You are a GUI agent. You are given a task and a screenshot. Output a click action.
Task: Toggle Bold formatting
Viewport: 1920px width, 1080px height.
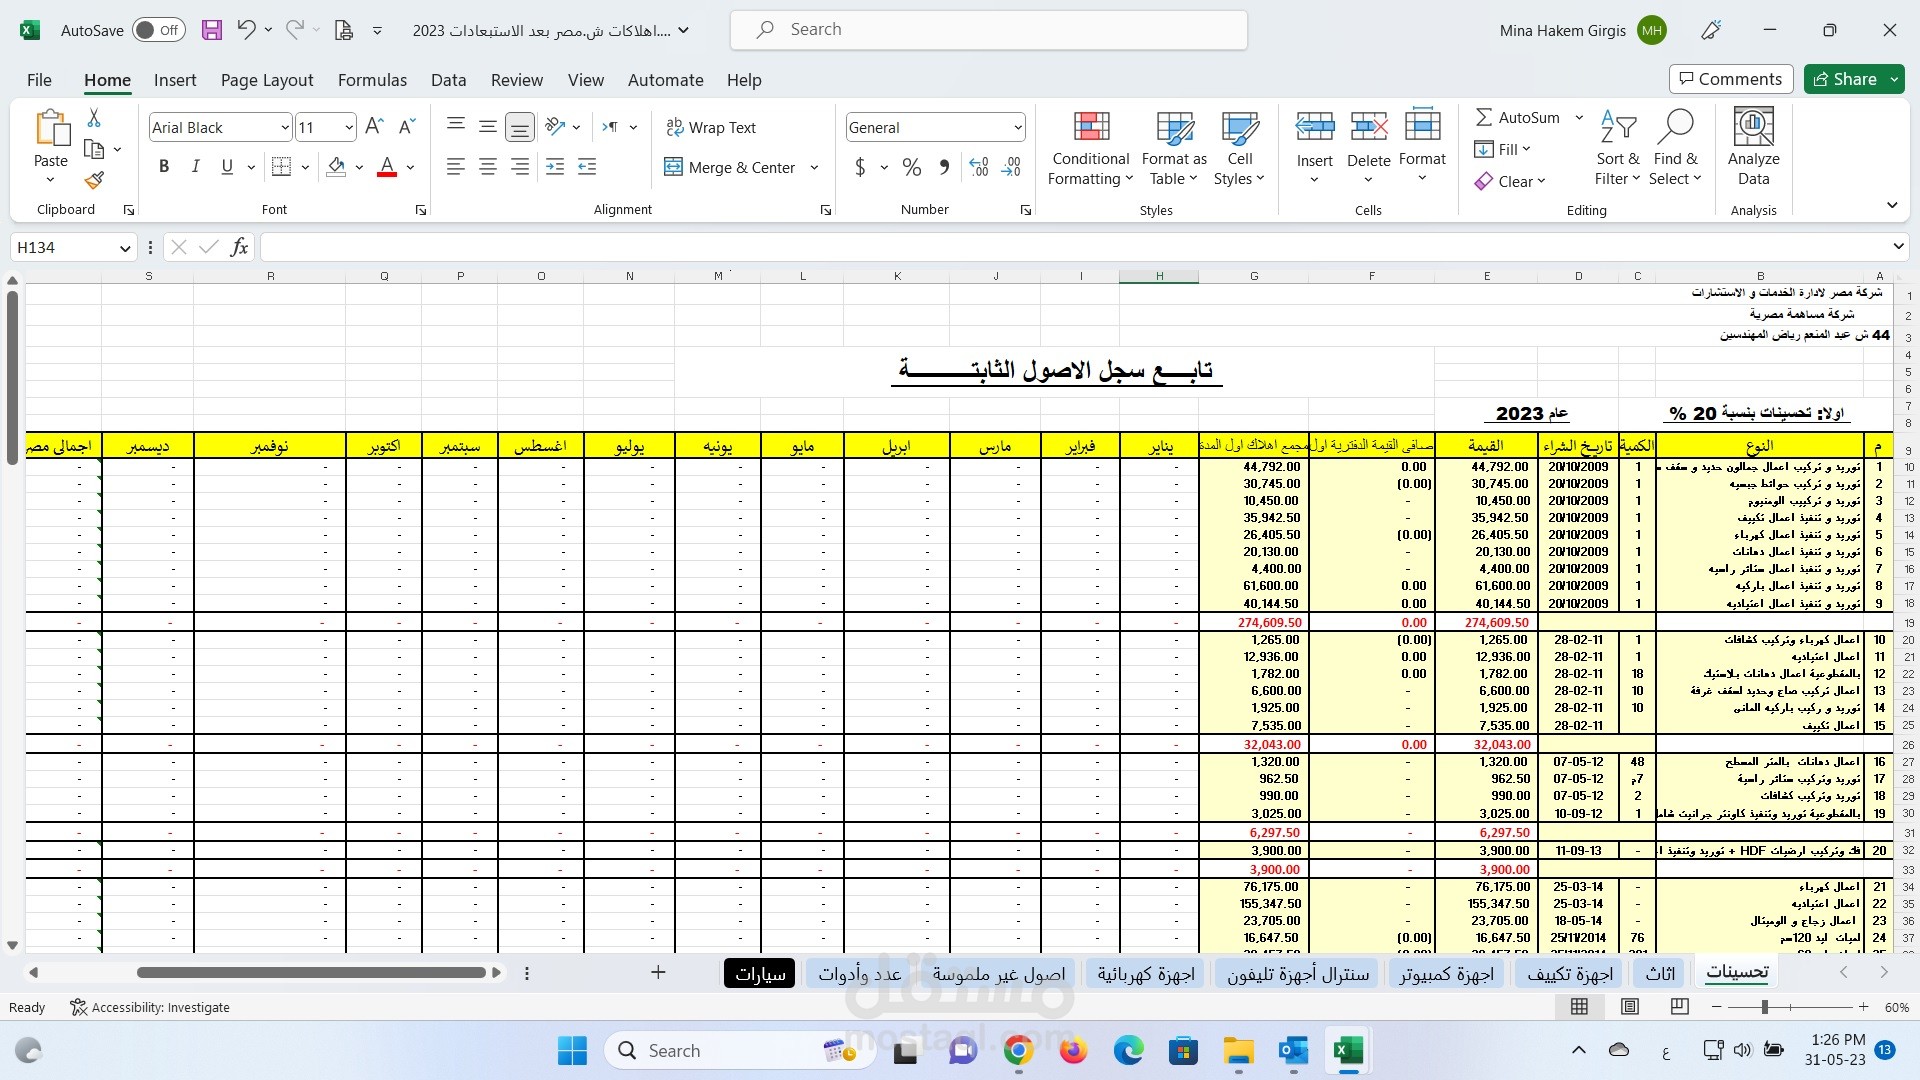164,167
